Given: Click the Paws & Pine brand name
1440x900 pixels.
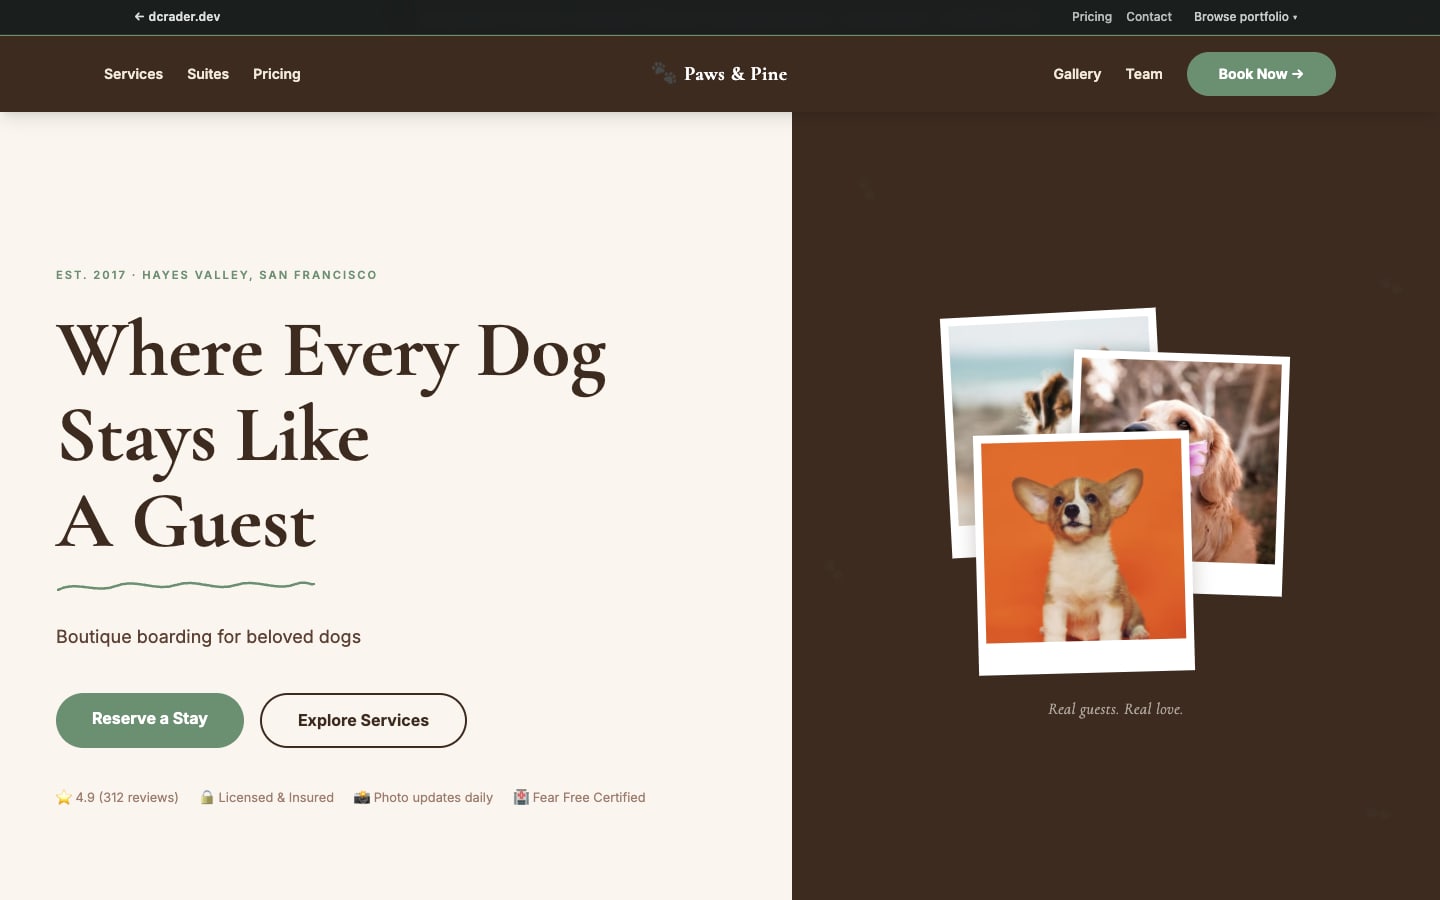Looking at the screenshot, I should click(x=735, y=74).
